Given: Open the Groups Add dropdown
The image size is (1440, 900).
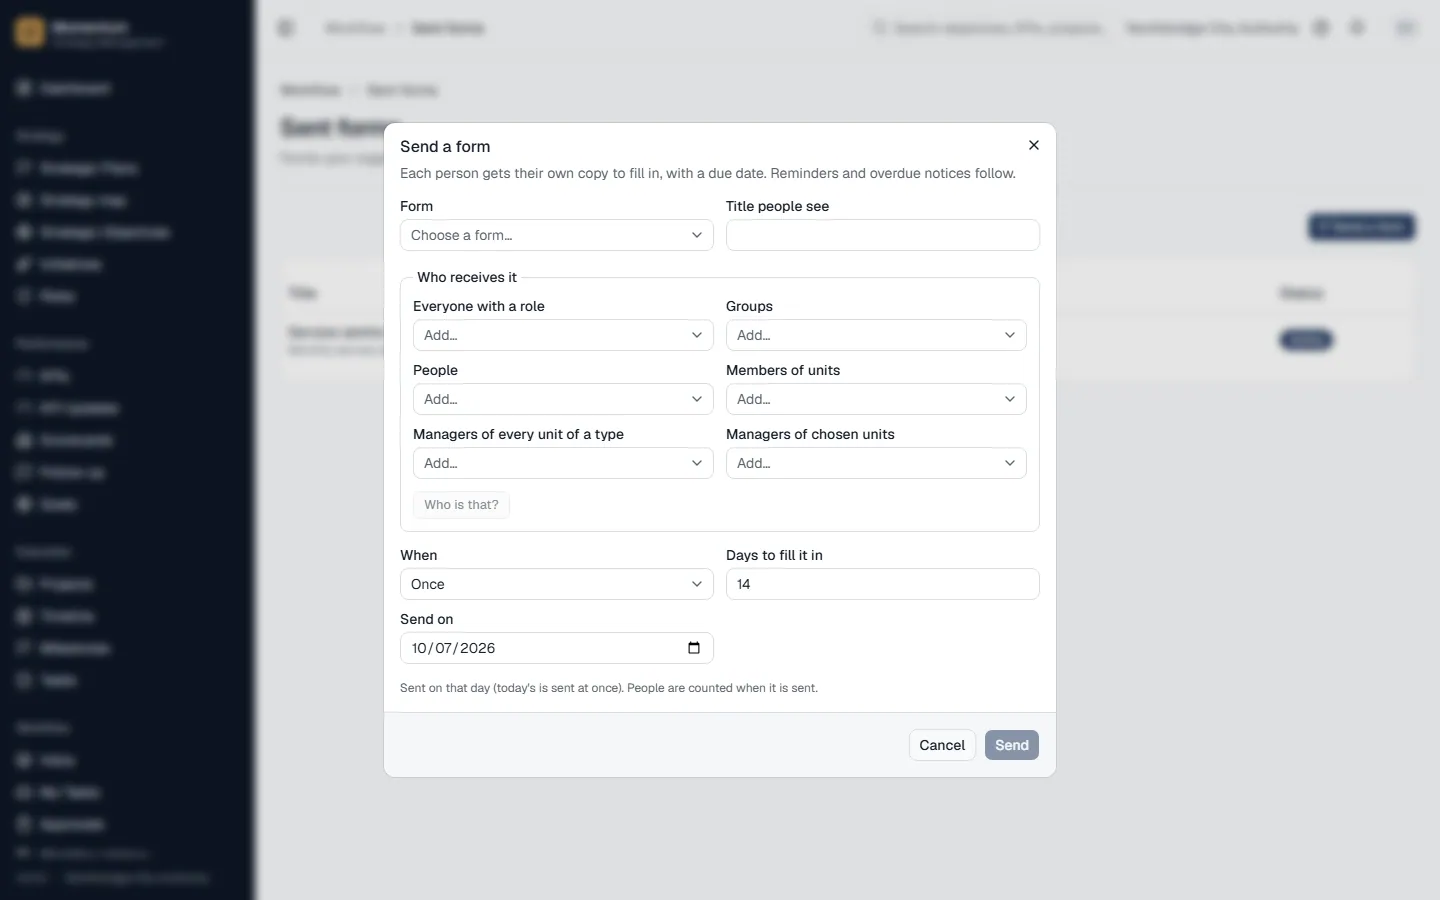Looking at the screenshot, I should [876, 335].
